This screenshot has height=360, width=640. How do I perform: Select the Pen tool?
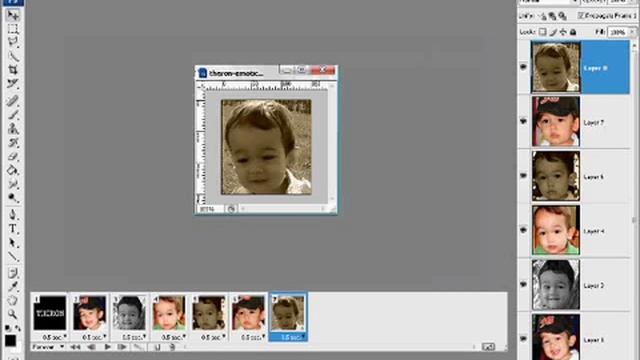[13, 215]
